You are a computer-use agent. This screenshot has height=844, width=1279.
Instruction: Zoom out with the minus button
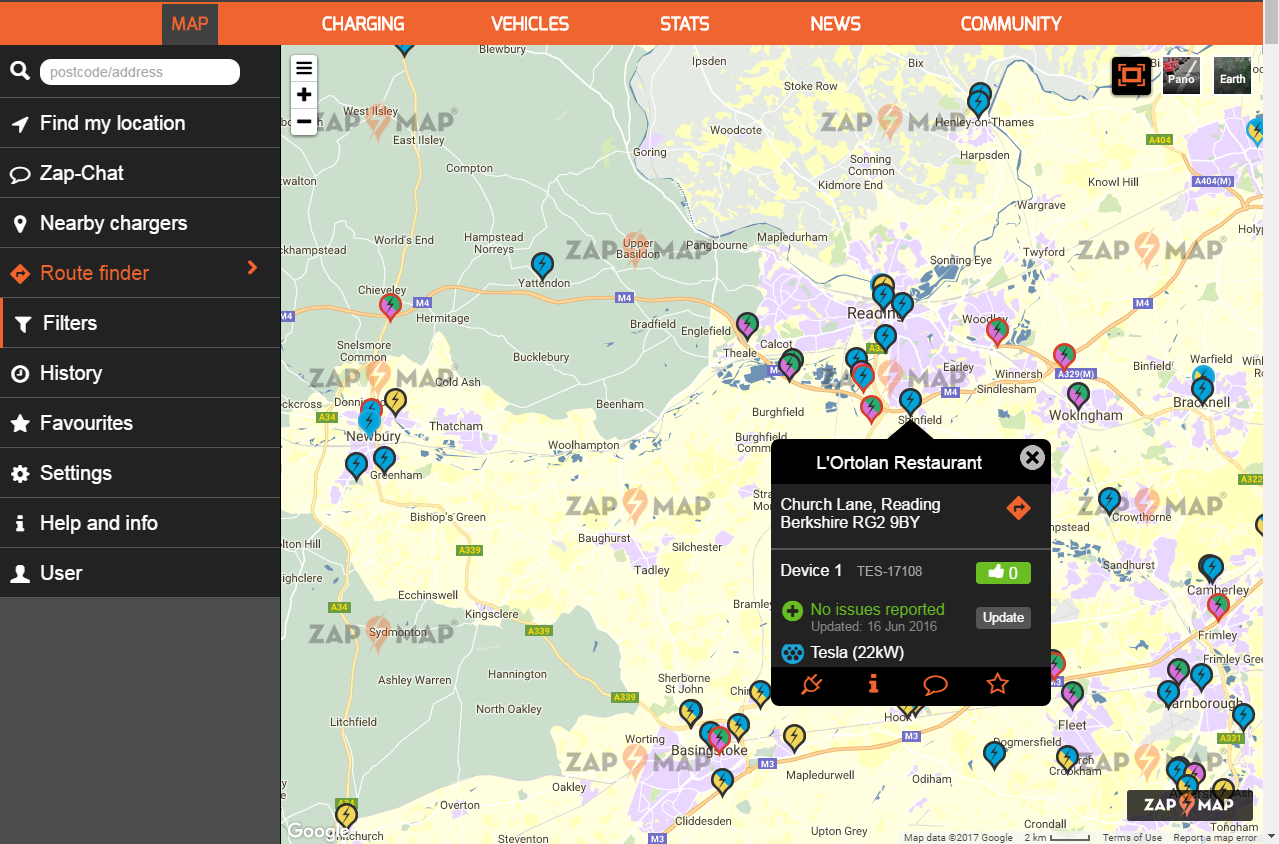click(304, 121)
